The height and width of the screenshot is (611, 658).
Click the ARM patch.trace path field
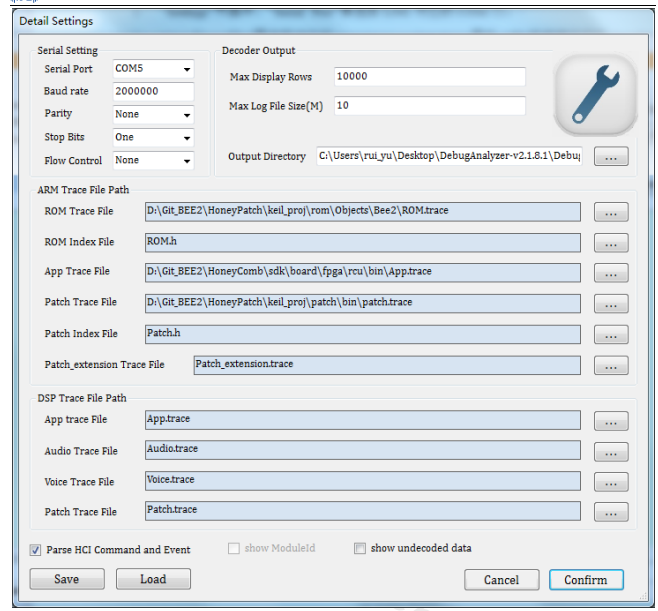click(363, 303)
